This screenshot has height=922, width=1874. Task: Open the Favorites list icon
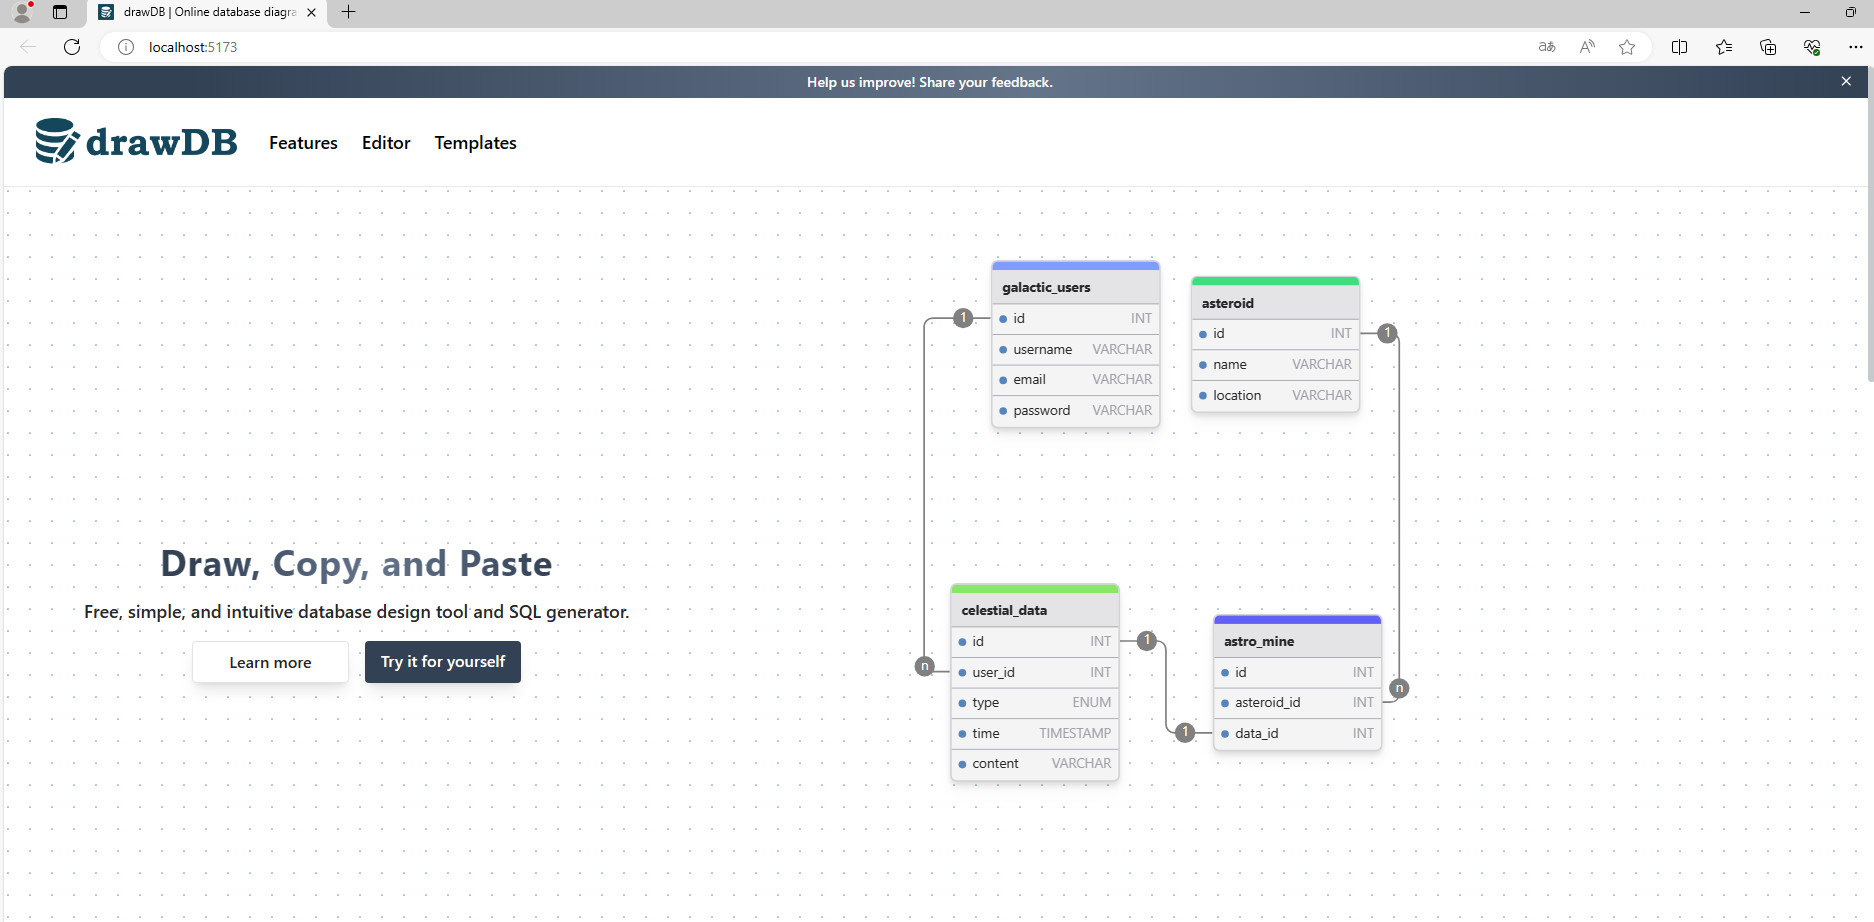pos(1724,47)
